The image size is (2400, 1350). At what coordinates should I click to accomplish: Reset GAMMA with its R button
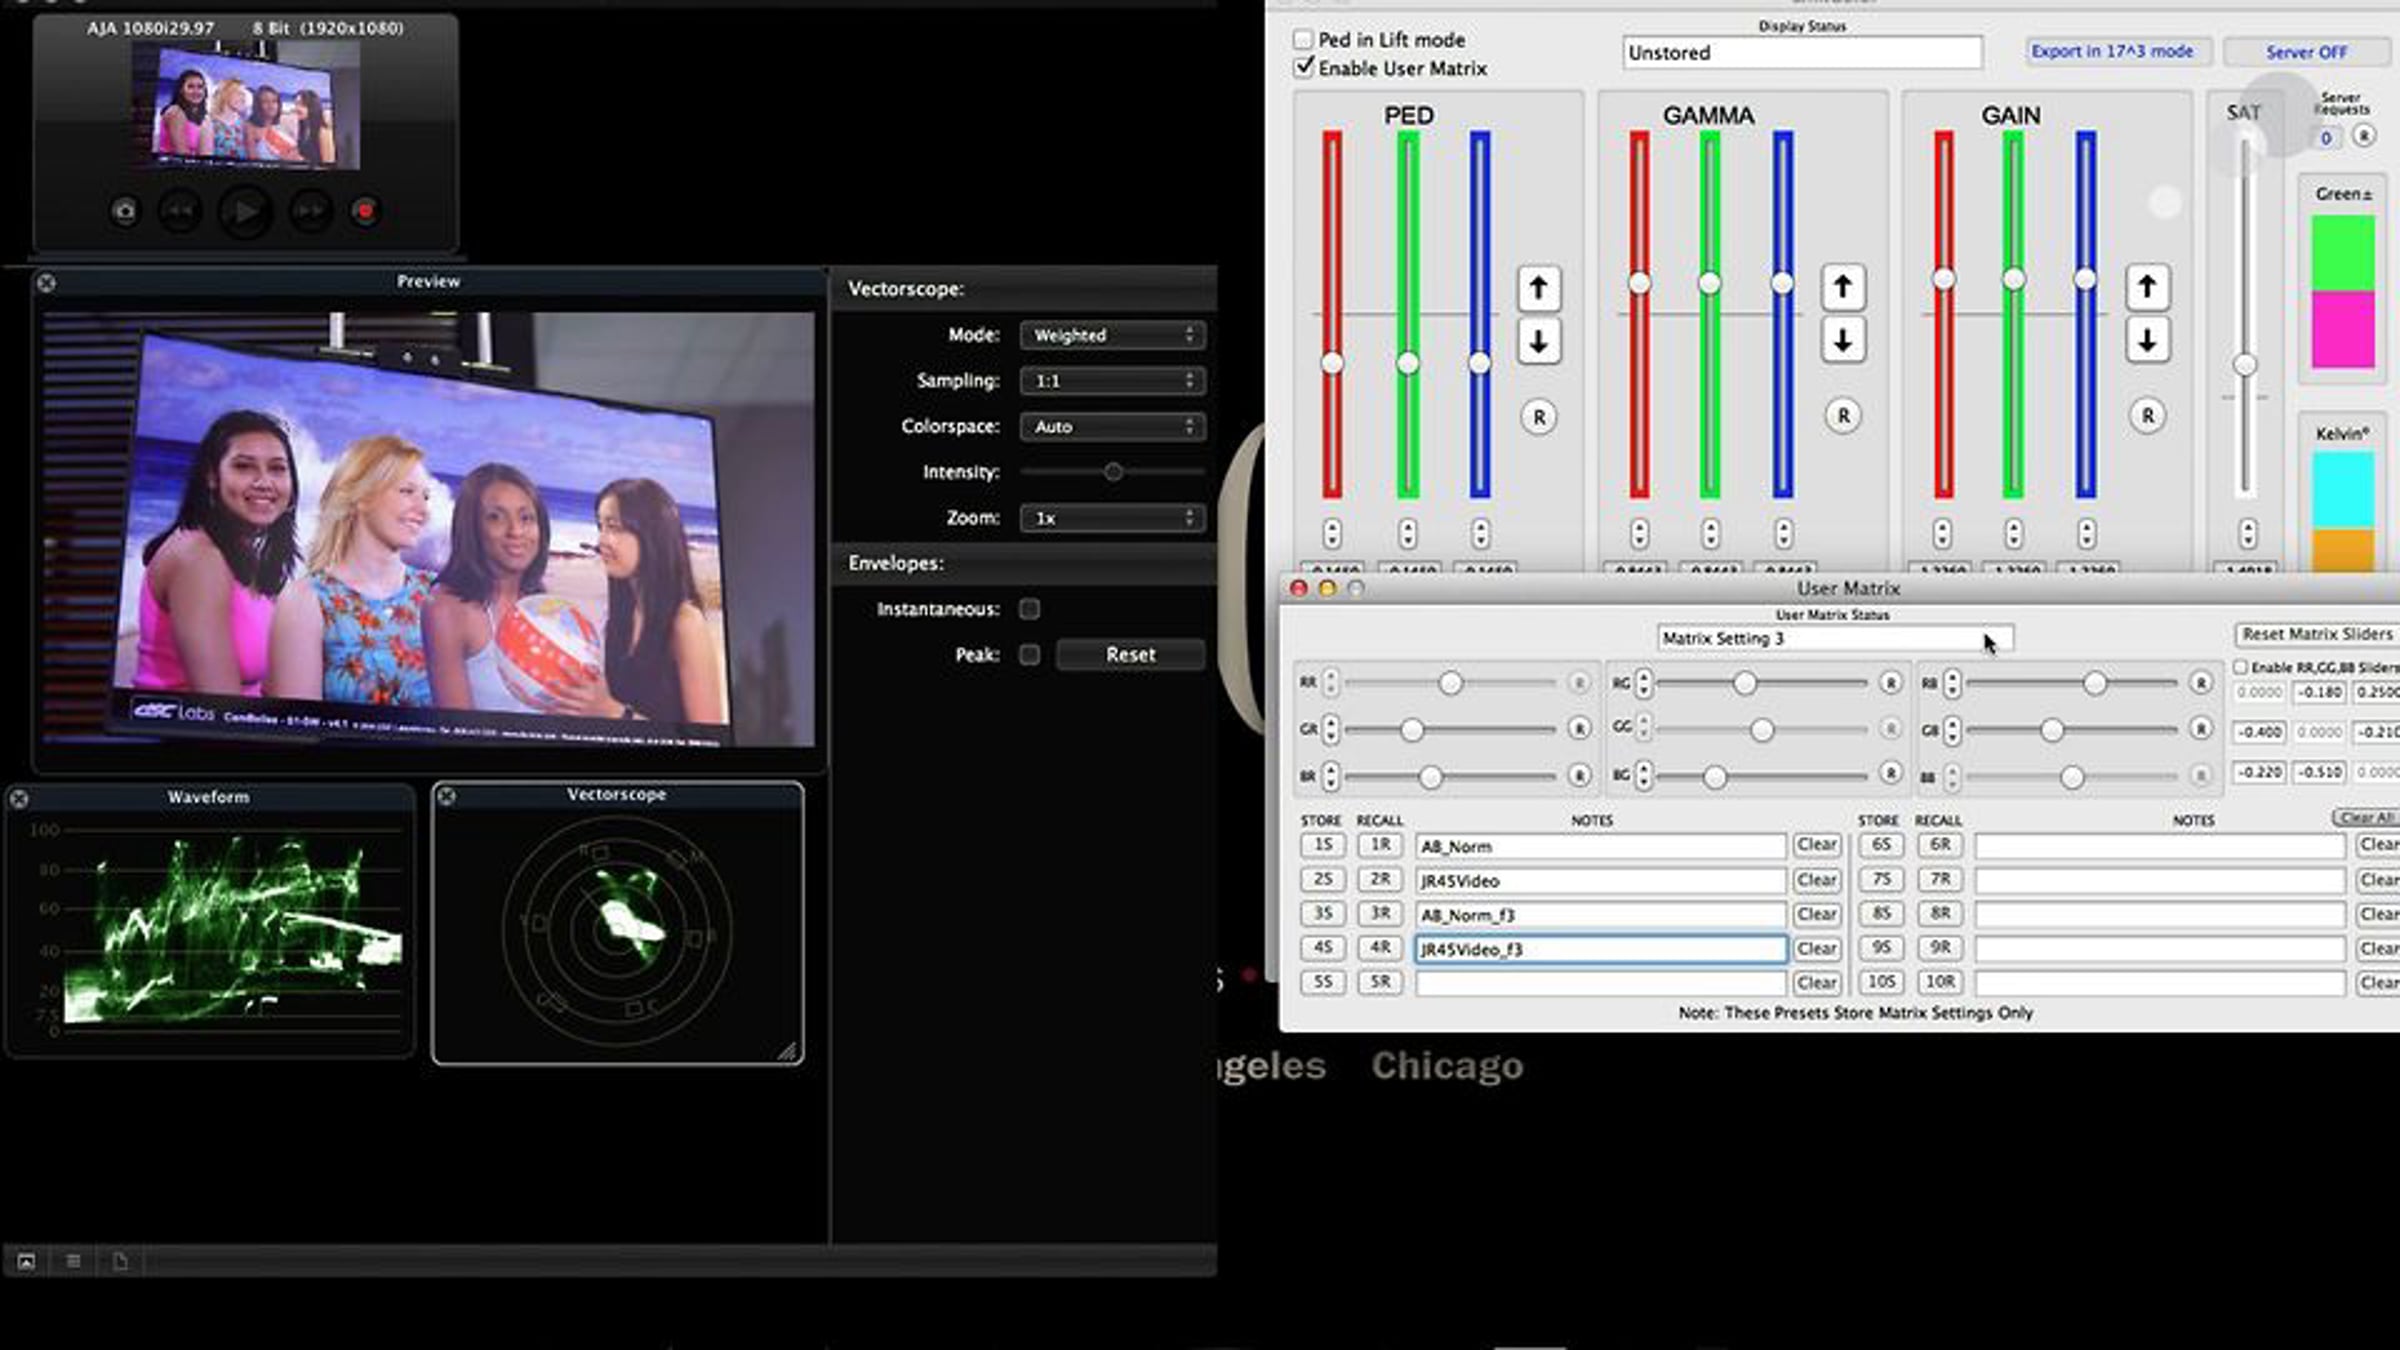(x=1843, y=416)
